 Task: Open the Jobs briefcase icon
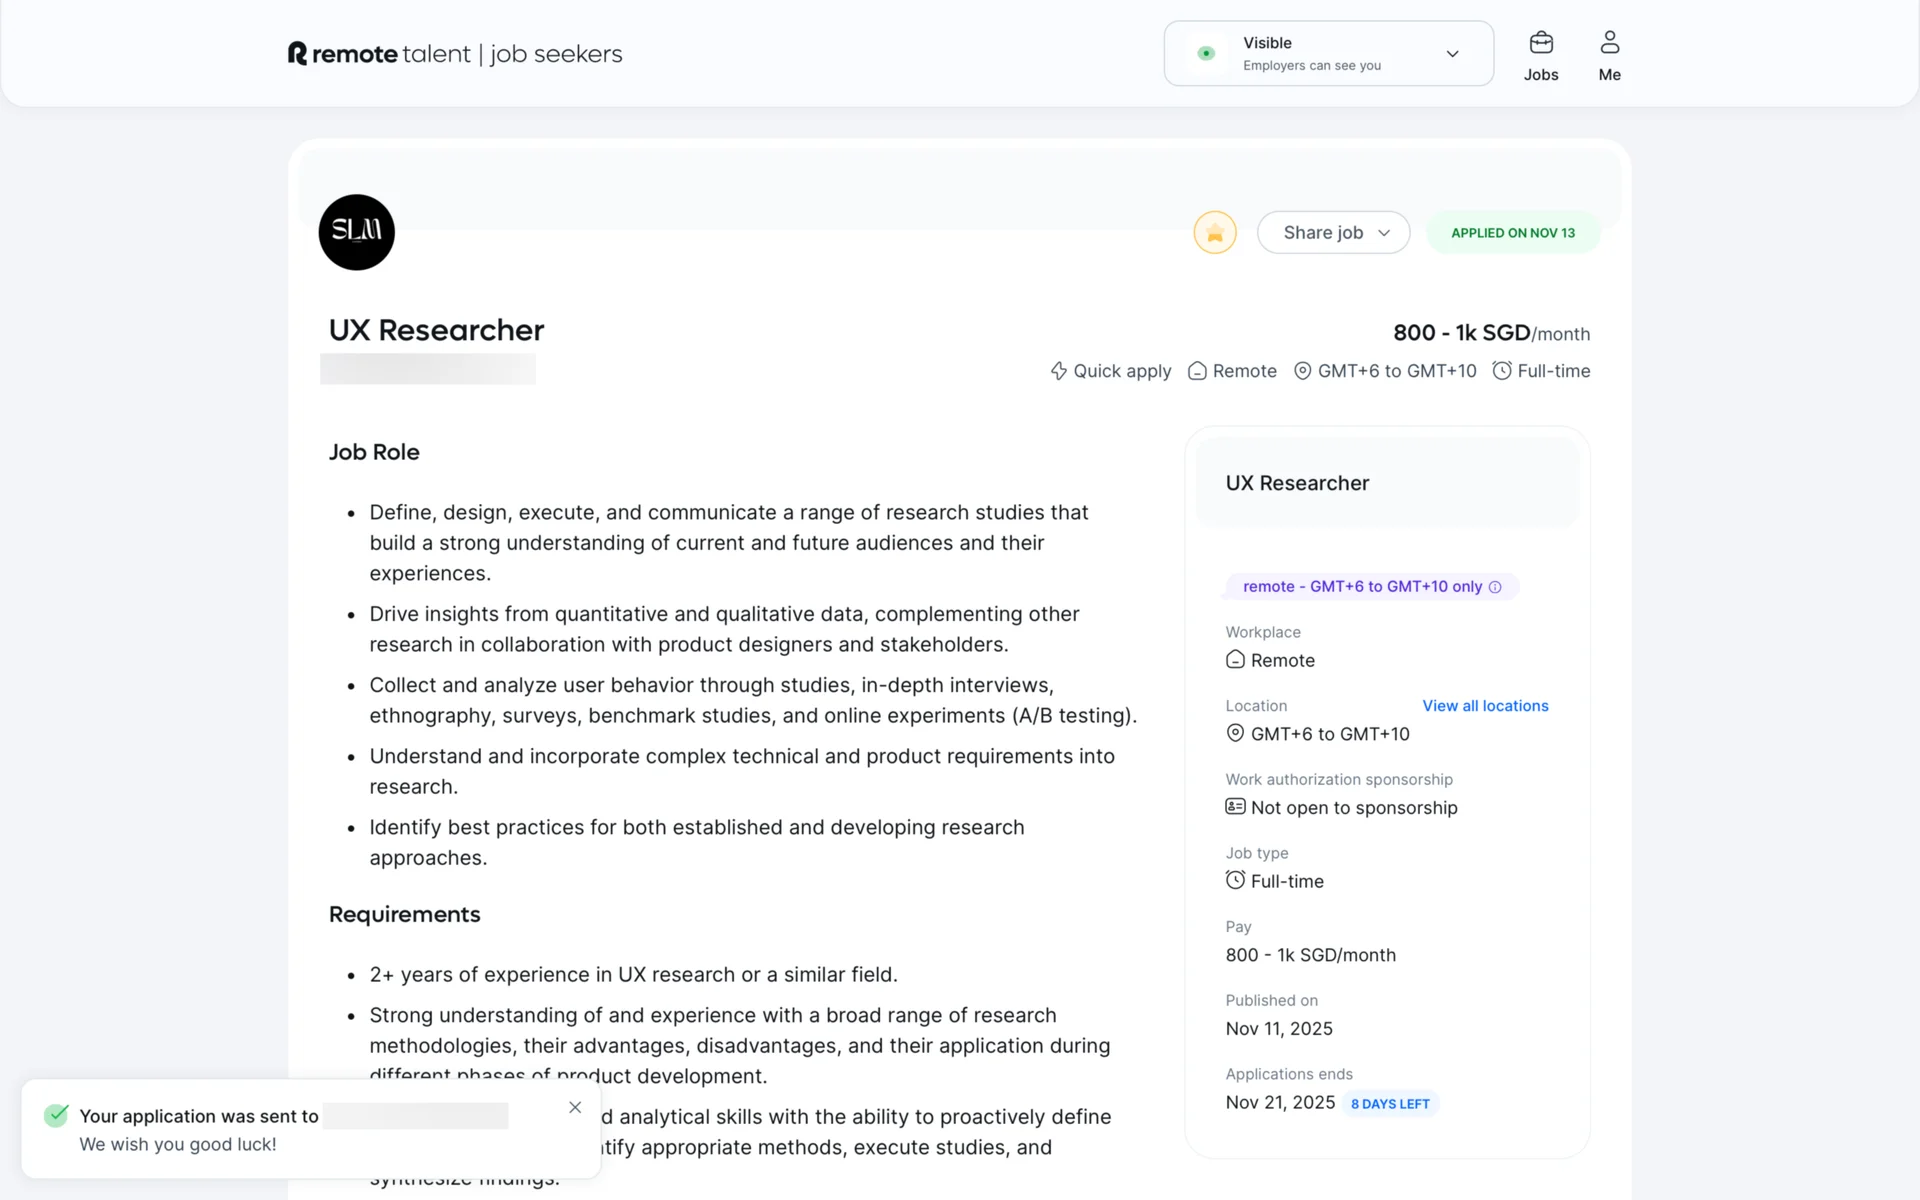pos(1541,43)
